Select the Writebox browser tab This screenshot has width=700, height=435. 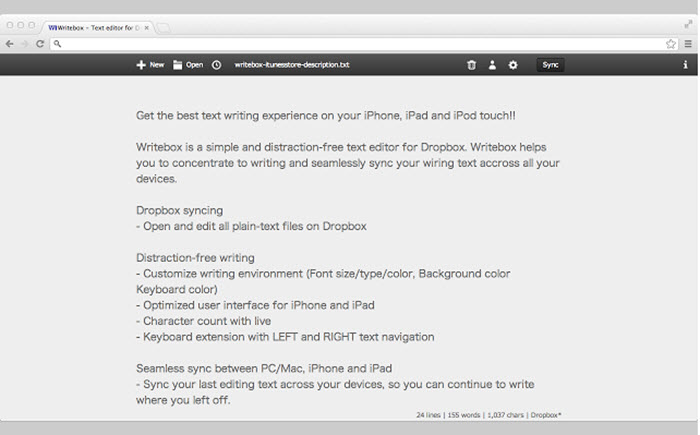[x=96, y=28]
